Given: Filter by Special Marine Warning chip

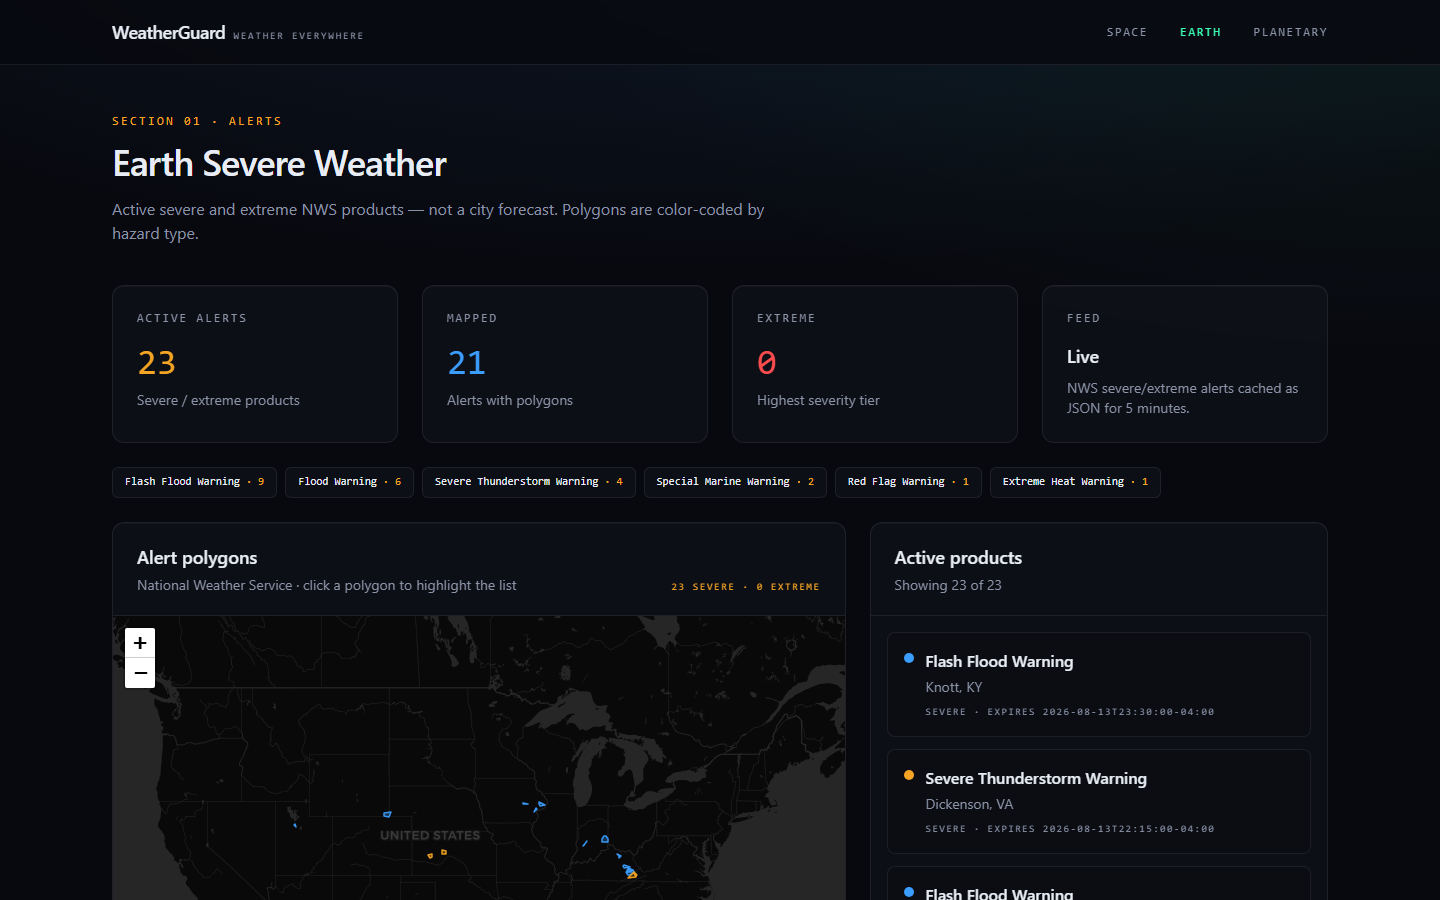Looking at the screenshot, I should 735,482.
